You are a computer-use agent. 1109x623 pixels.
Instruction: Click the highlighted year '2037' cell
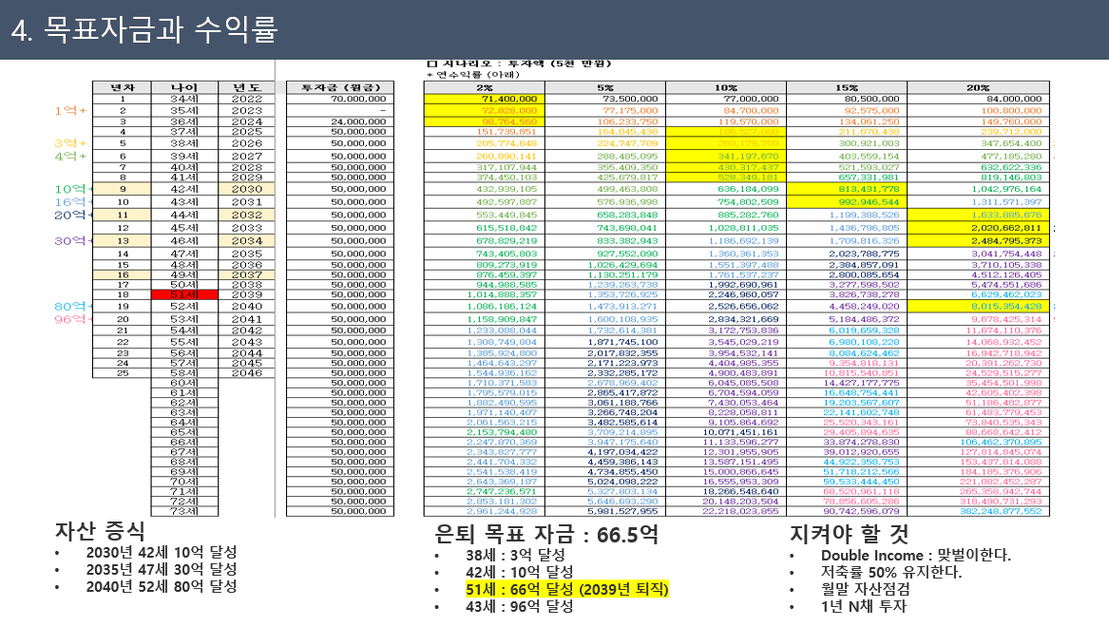[x=247, y=274]
